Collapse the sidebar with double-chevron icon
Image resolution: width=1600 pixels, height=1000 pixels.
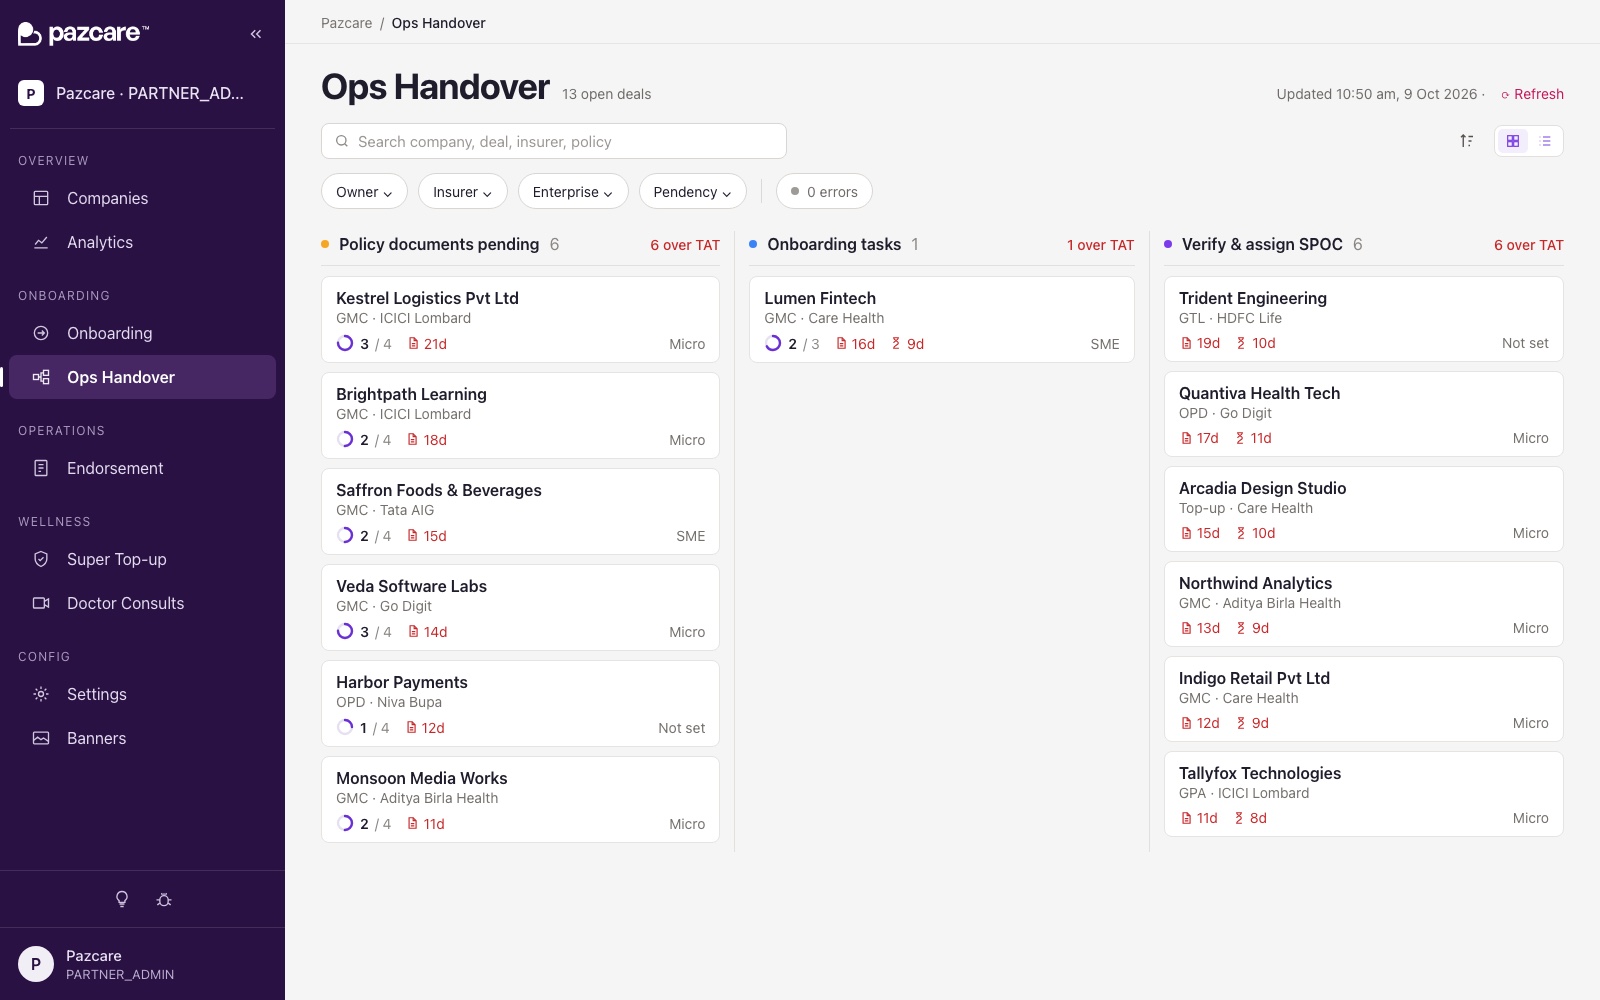click(256, 34)
